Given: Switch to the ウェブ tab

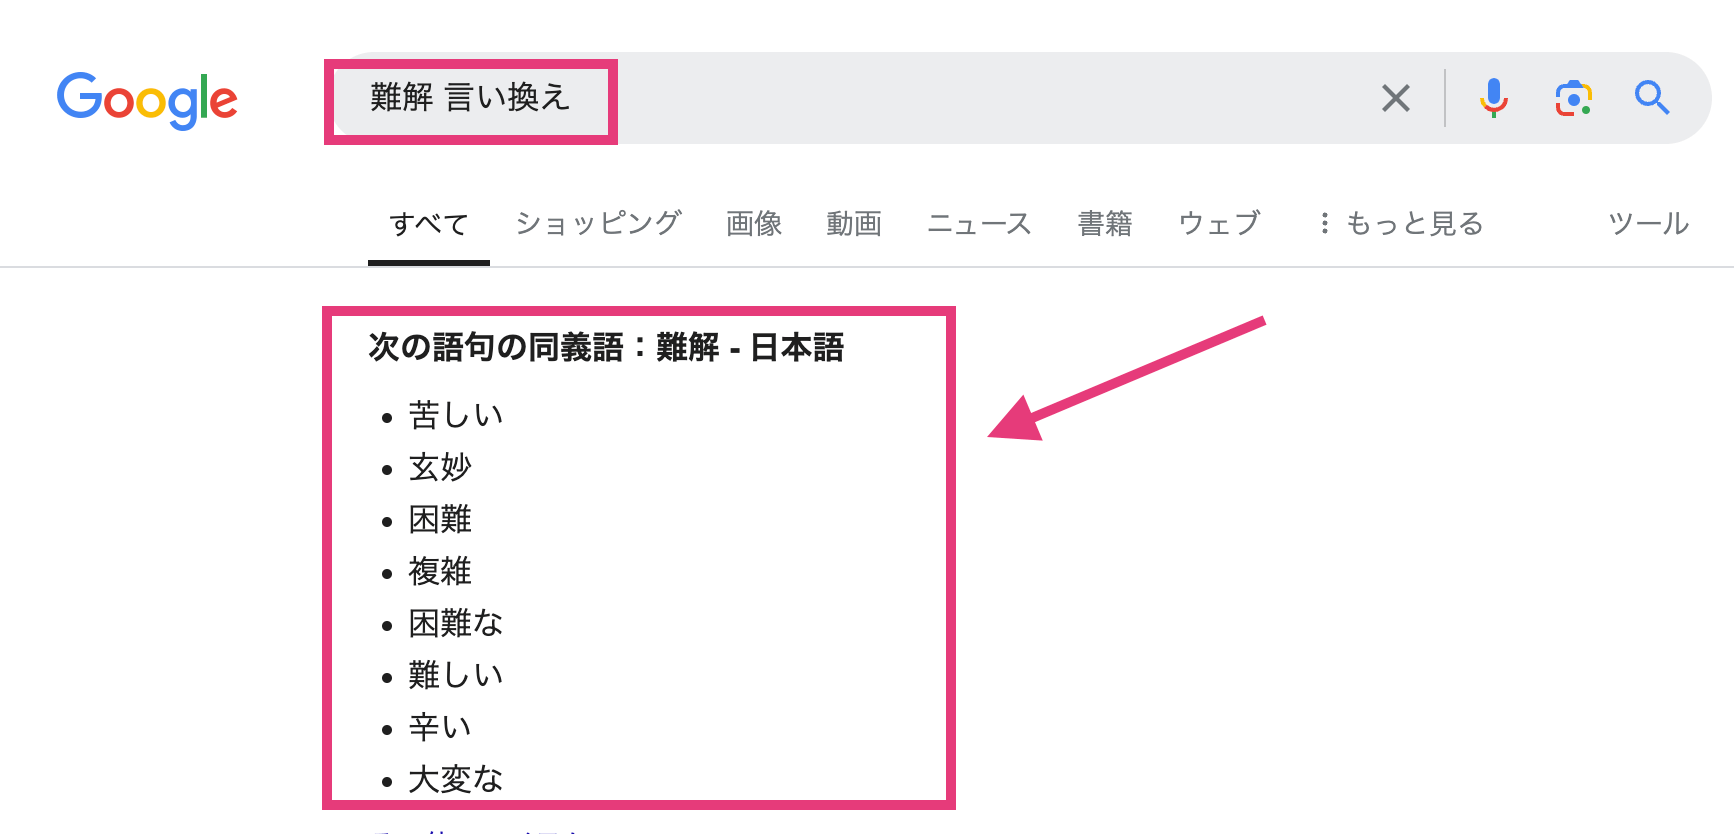Looking at the screenshot, I should pos(1219,223).
